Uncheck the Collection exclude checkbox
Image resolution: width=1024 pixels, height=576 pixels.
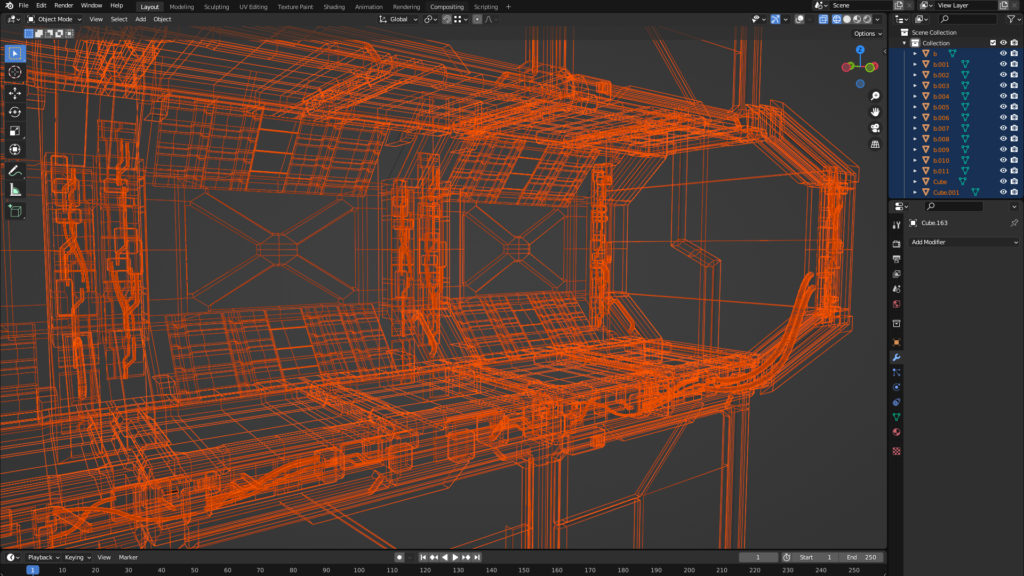[993, 43]
